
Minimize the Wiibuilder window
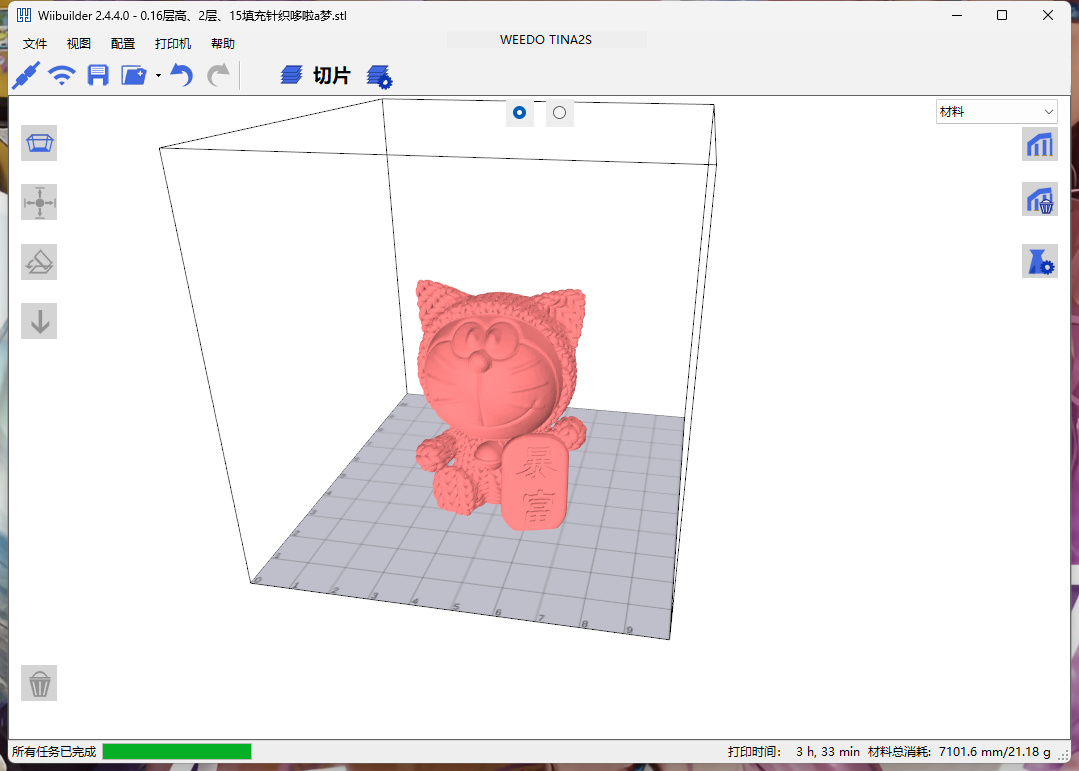point(957,15)
